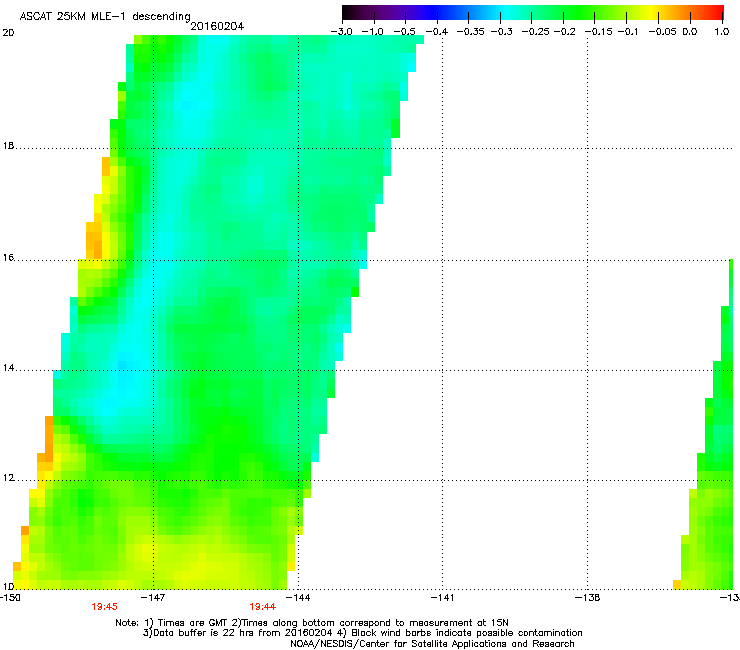Image resolution: width=740 pixels, height=650 pixels.
Task: Click the longitude label -144
Action: pyautogui.click(x=298, y=598)
